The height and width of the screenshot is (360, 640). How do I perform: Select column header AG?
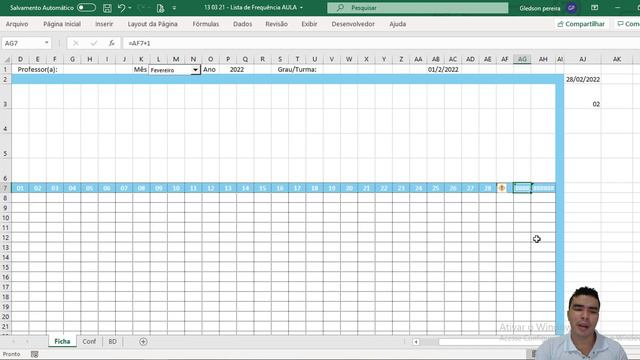click(x=522, y=60)
